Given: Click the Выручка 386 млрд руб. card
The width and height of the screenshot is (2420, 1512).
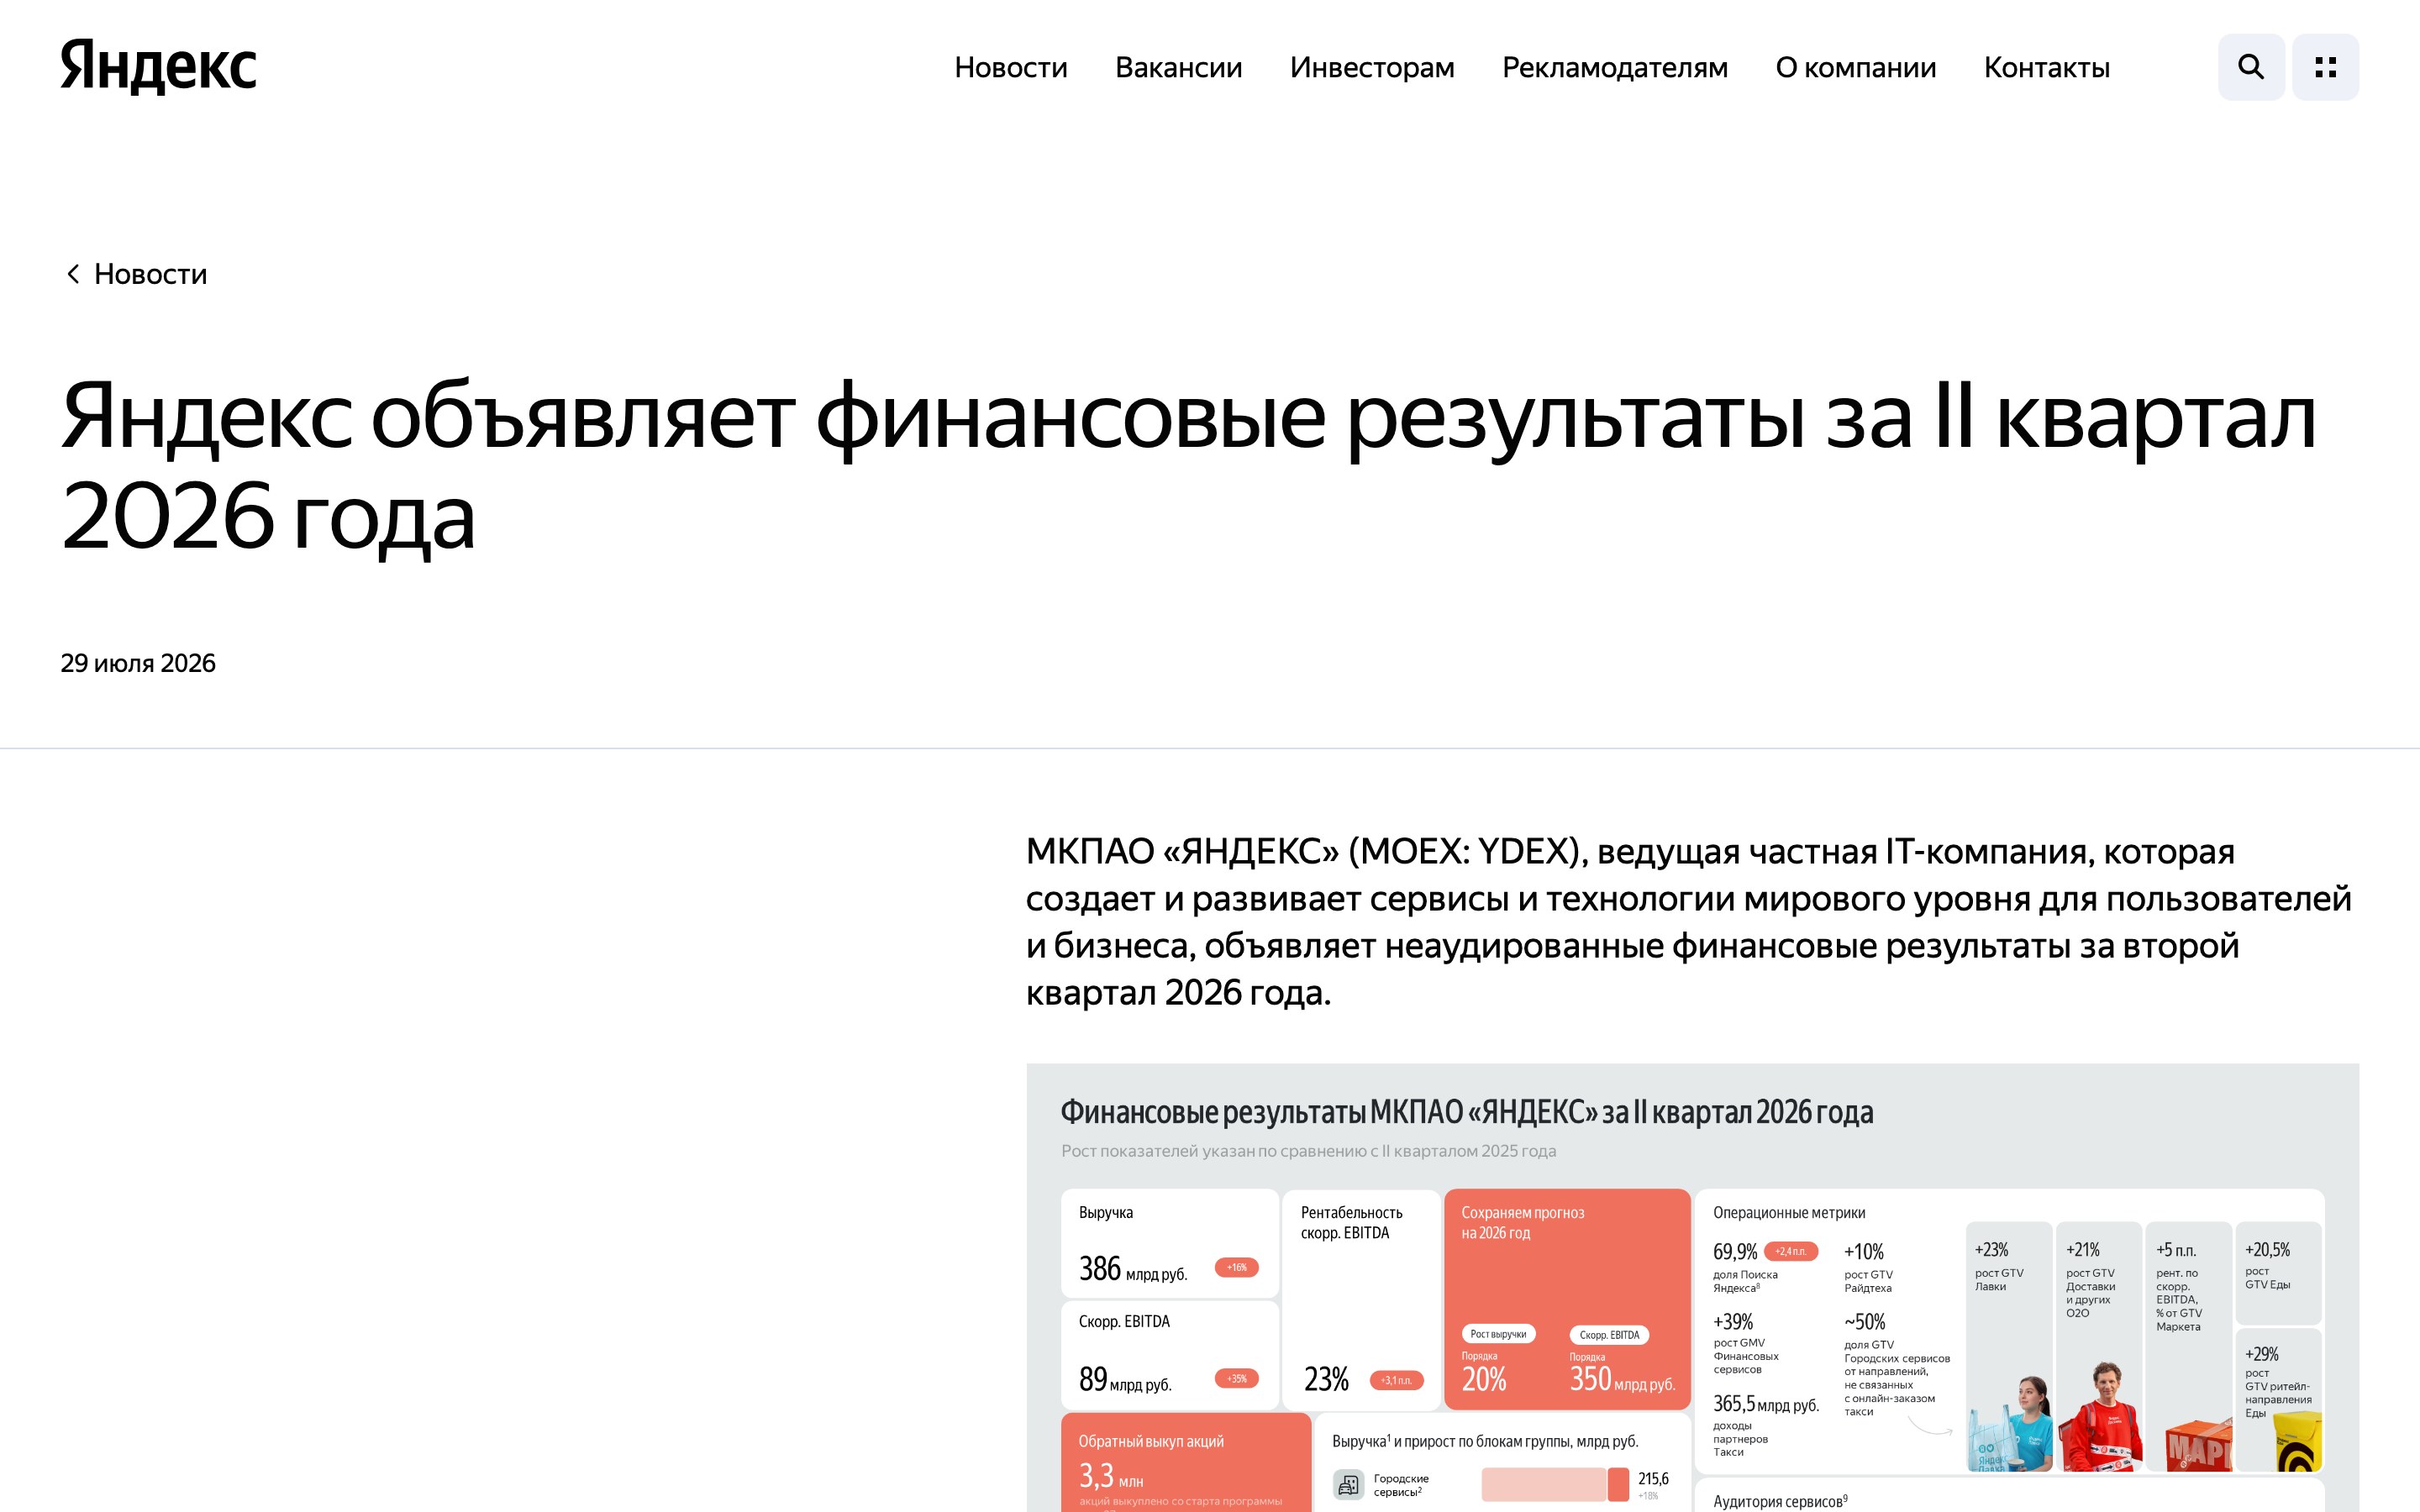Looking at the screenshot, I should pos(1169,1243).
